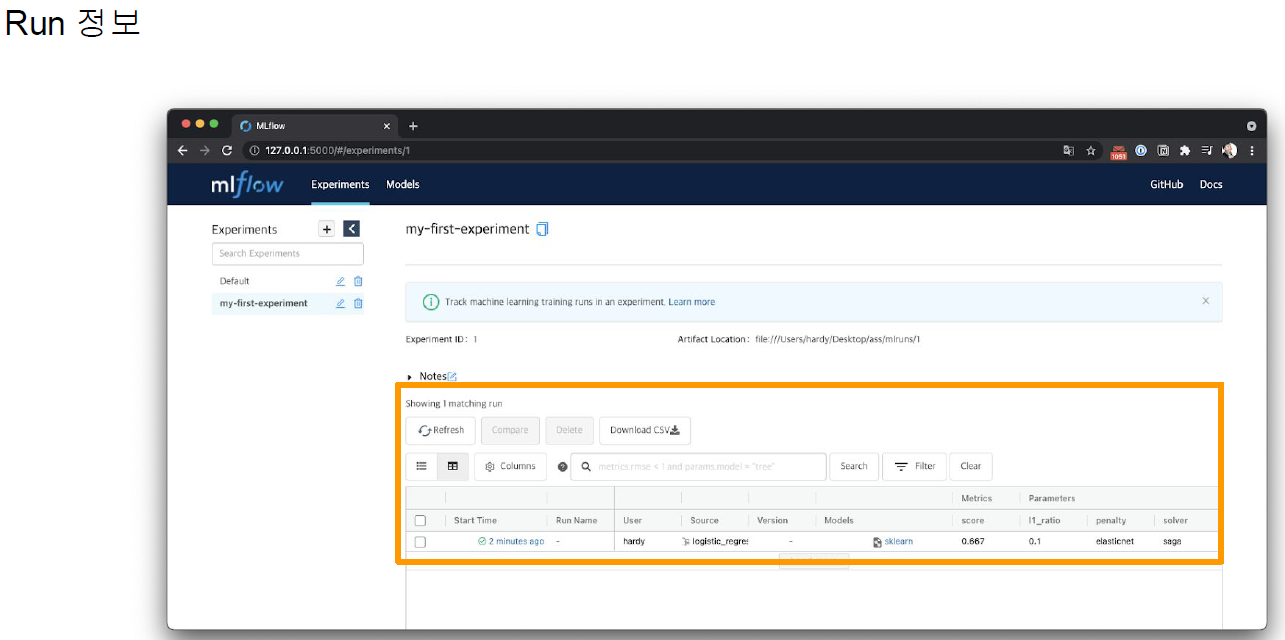Screen dimensions: 1285x640
Task: Open the browser translate icon
Action: (x=1068, y=151)
